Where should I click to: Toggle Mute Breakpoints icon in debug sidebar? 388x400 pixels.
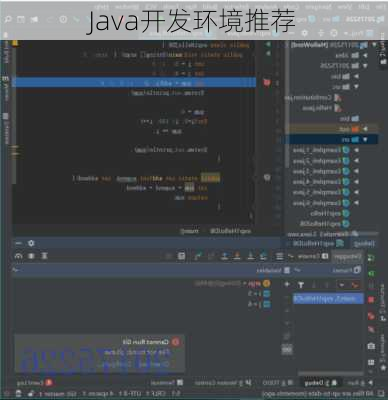tap(371, 330)
